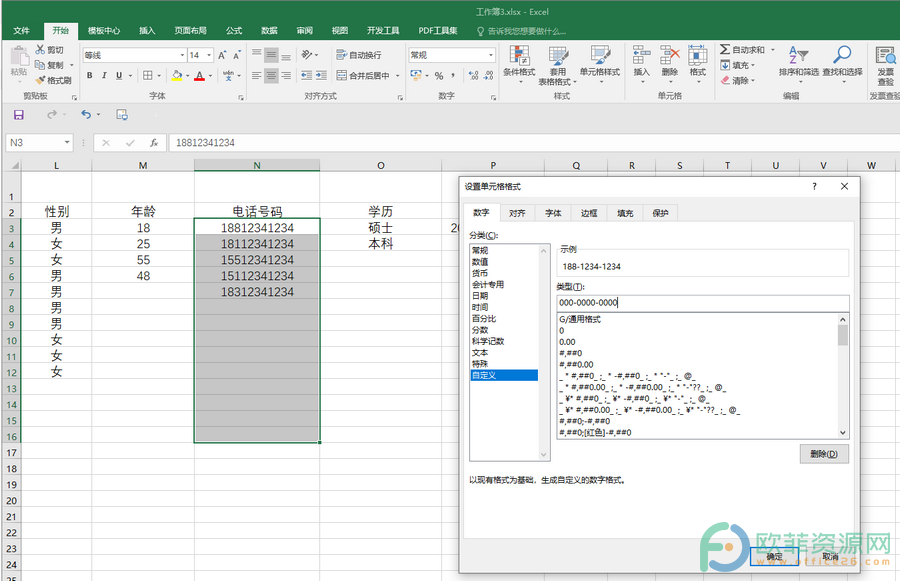The height and width of the screenshot is (581, 900).
Task: Switch to the Font (字体) dialog tab
Action: 553,213
